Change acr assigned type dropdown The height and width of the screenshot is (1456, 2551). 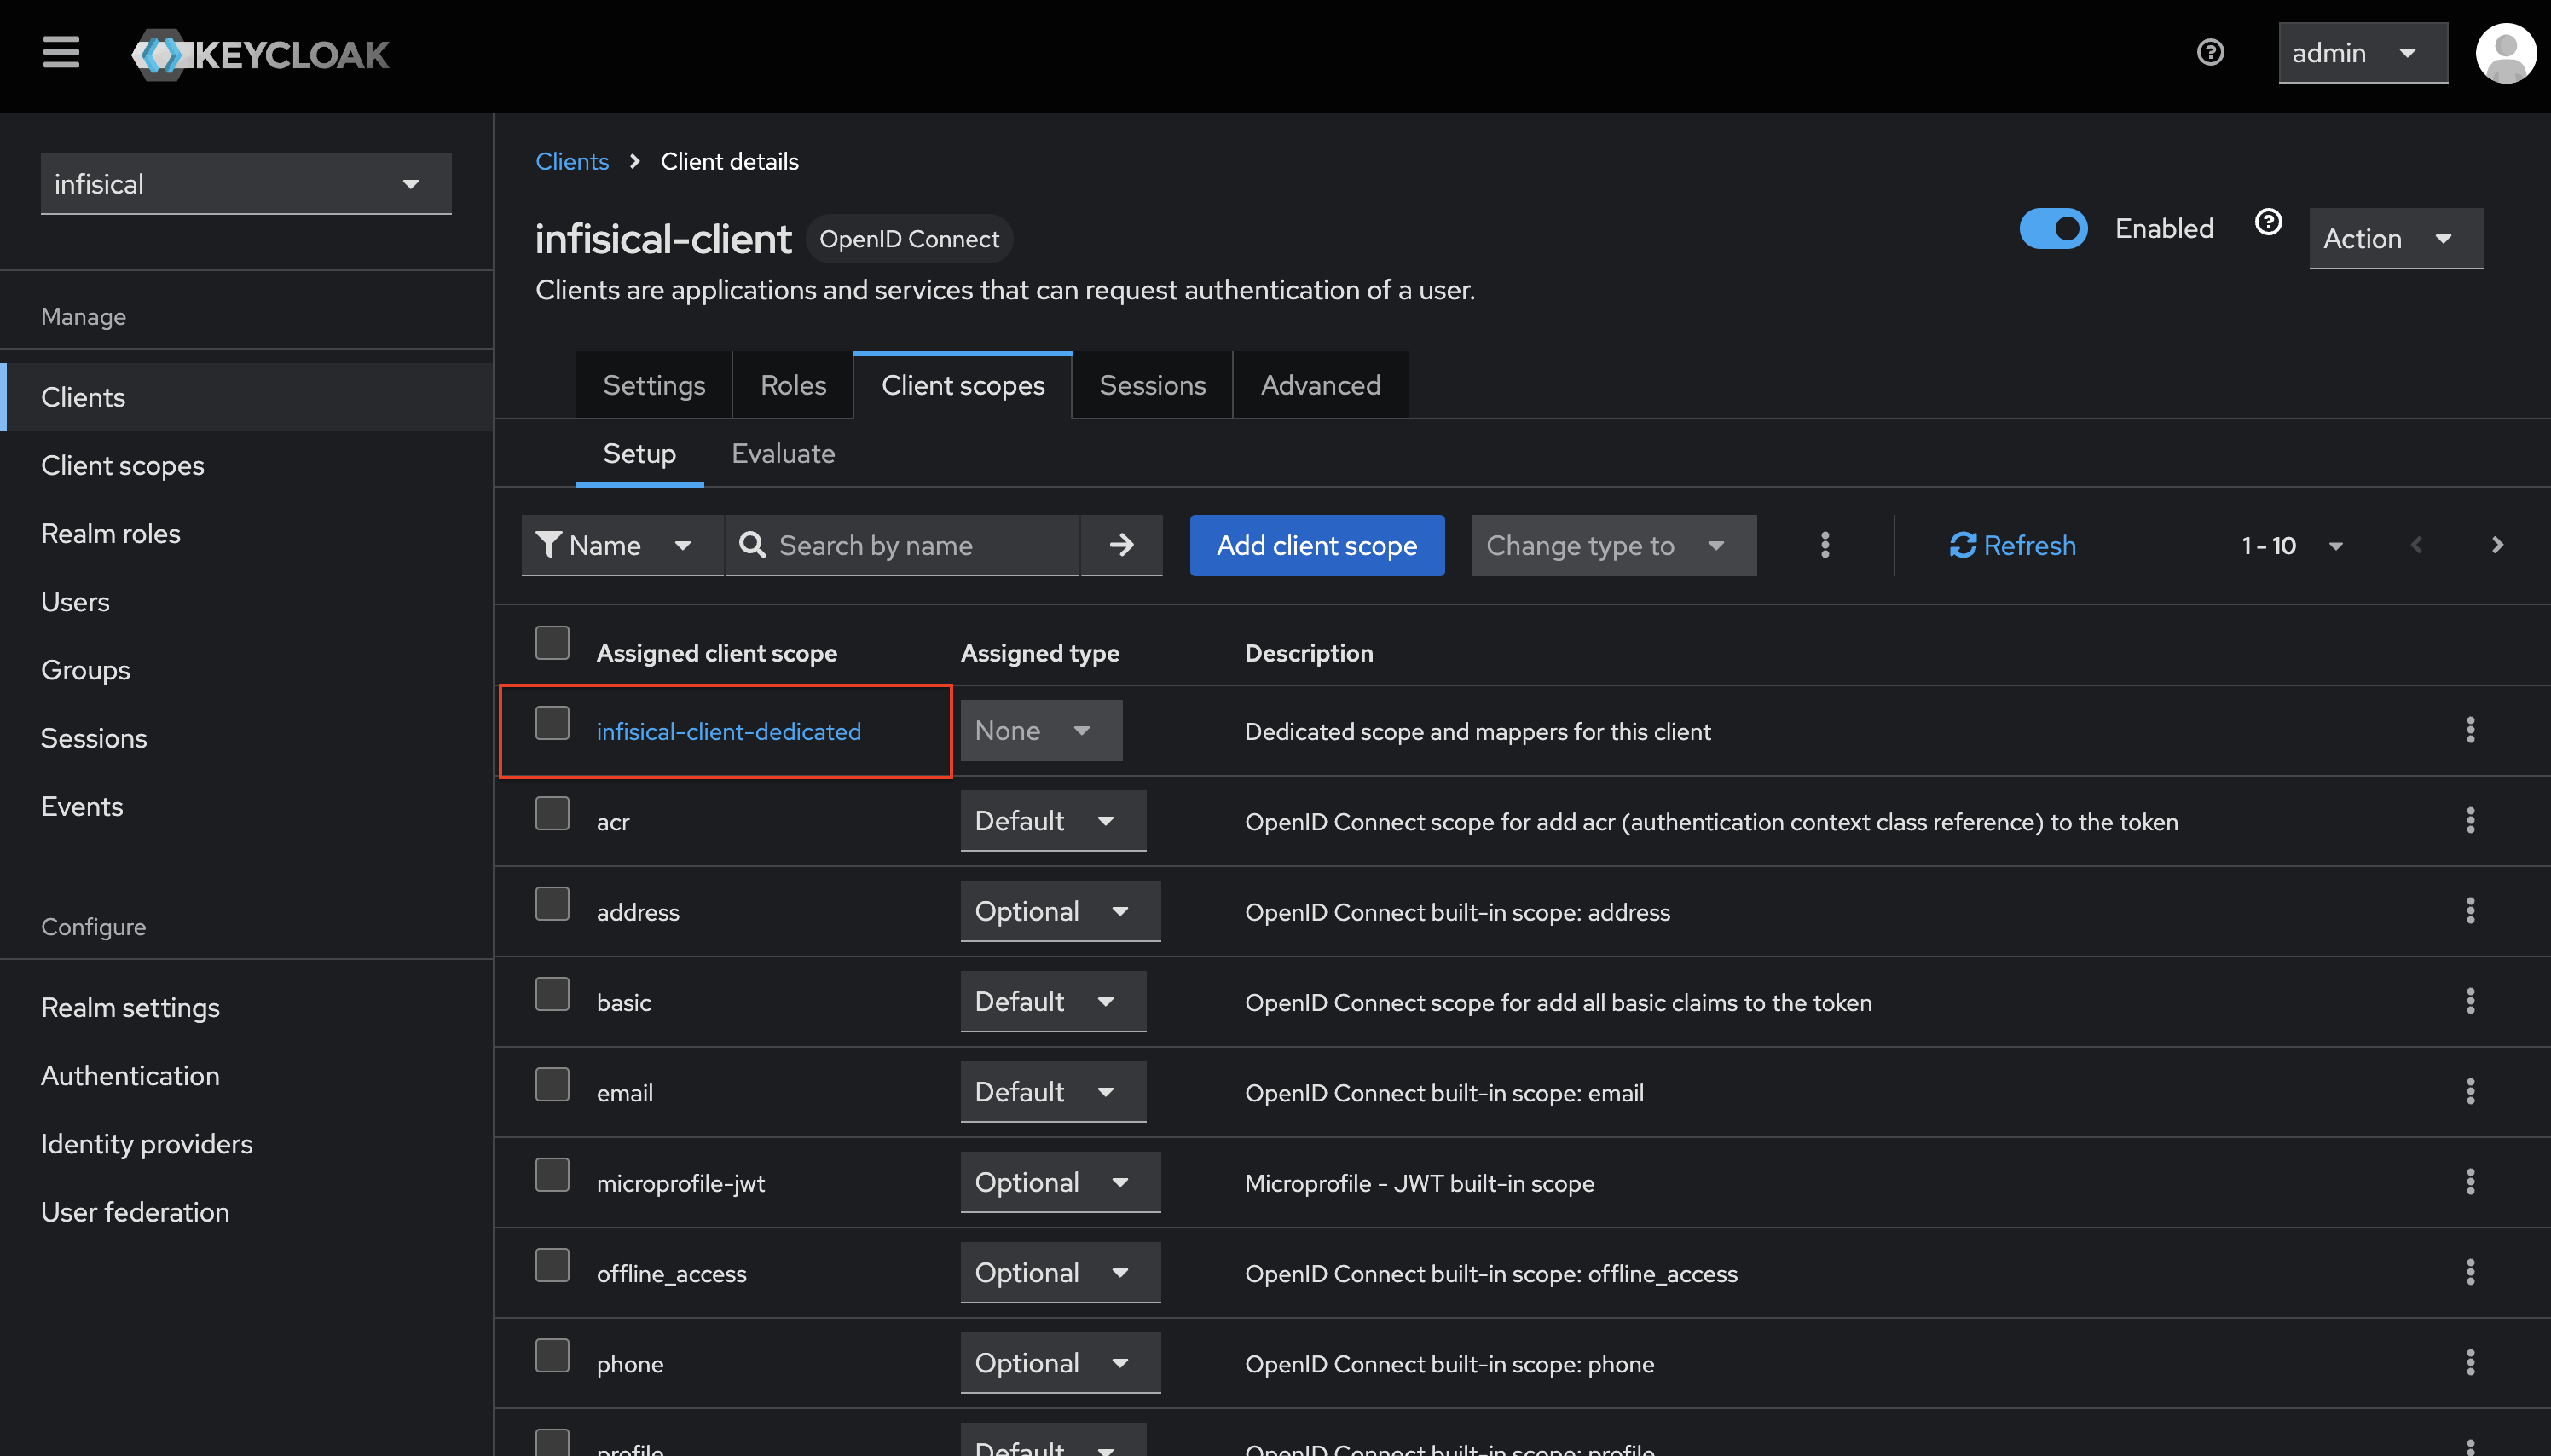[1053, 821]
